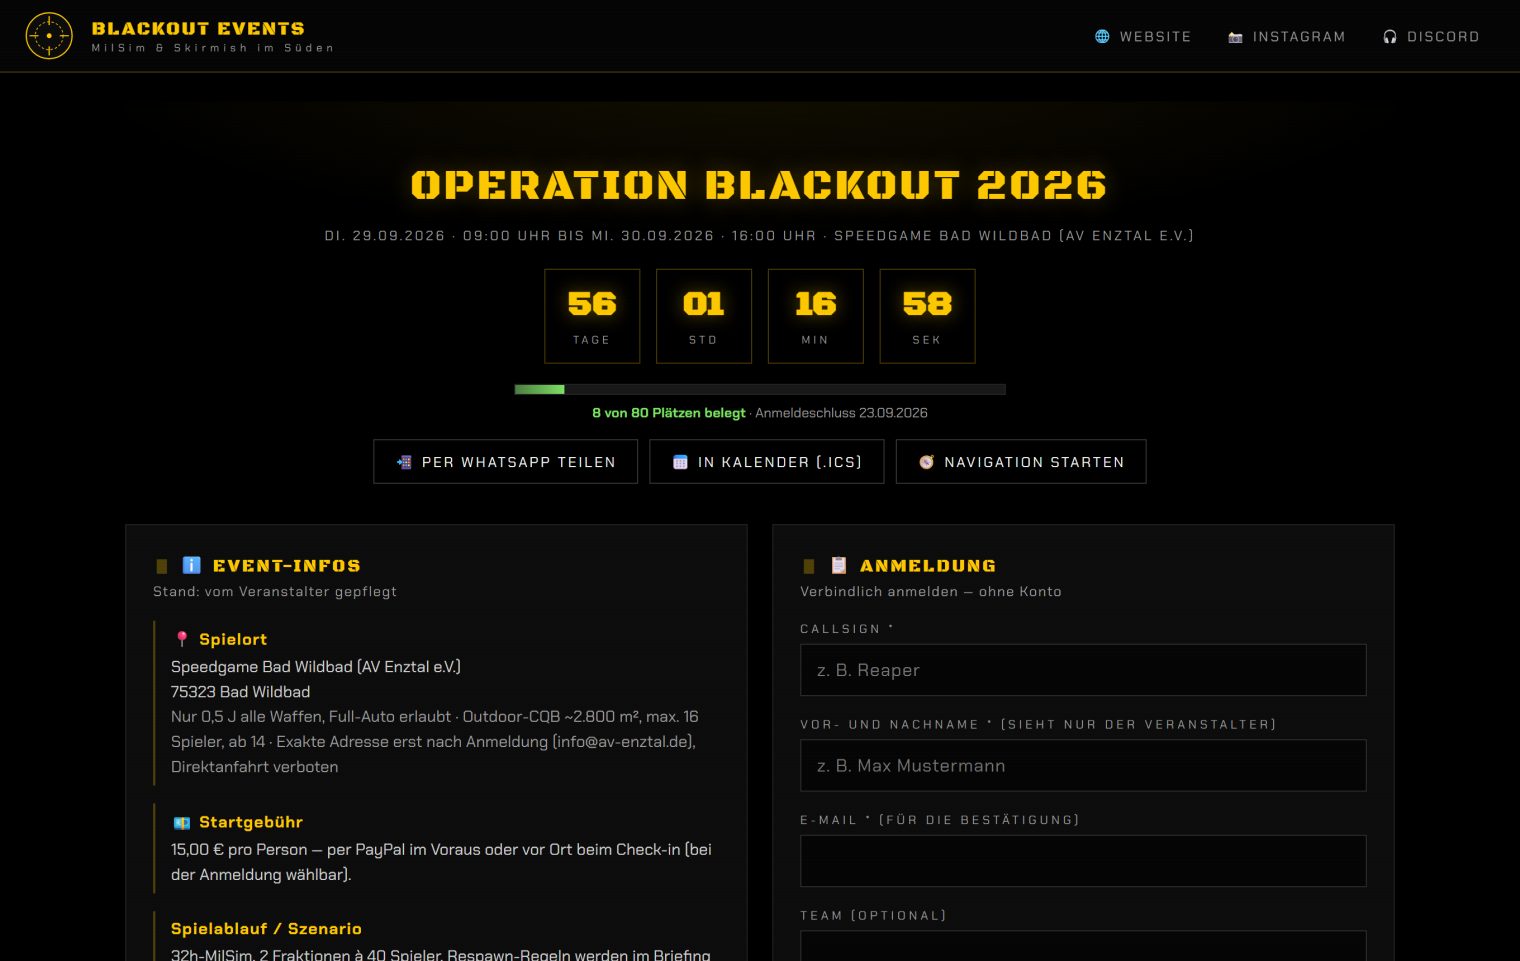
Task: Click the Spielort heading
Action: point(233,639)
